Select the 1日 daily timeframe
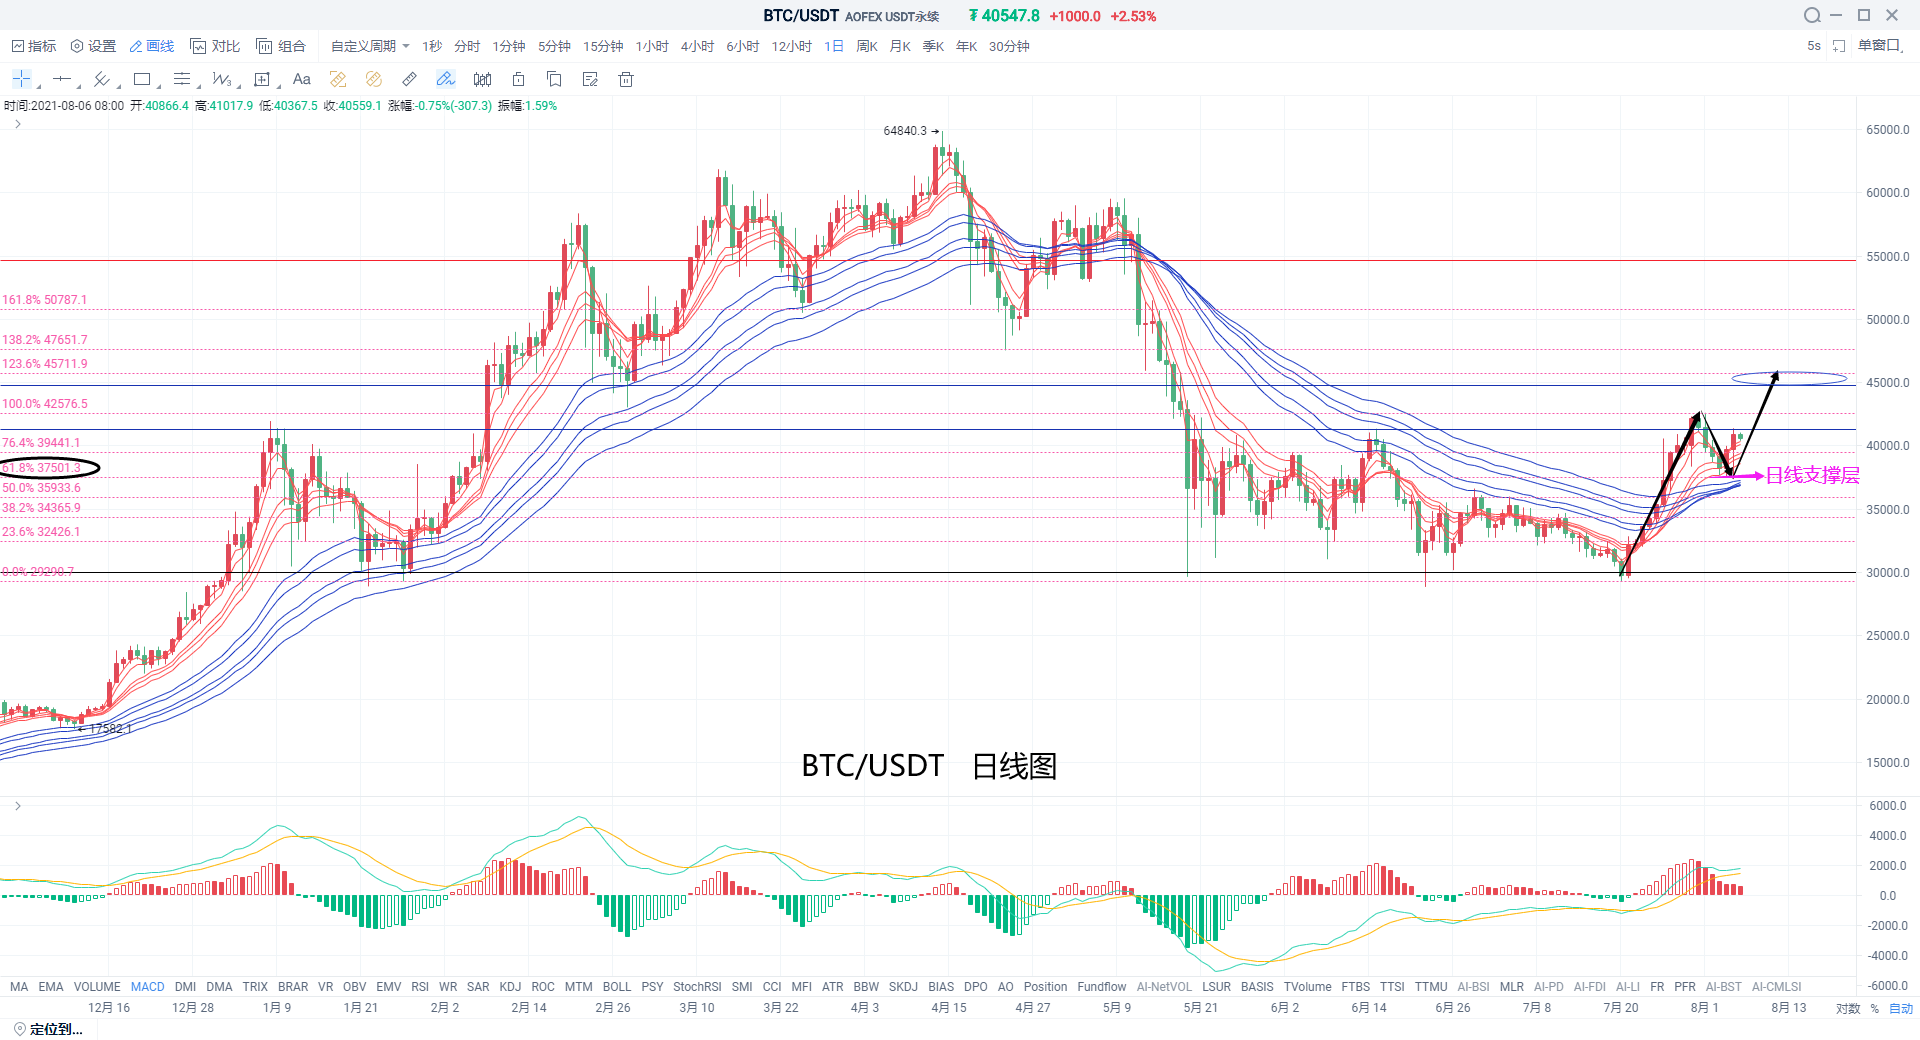This screenshot has height=1040, width=1920. (x=834, y=46)
